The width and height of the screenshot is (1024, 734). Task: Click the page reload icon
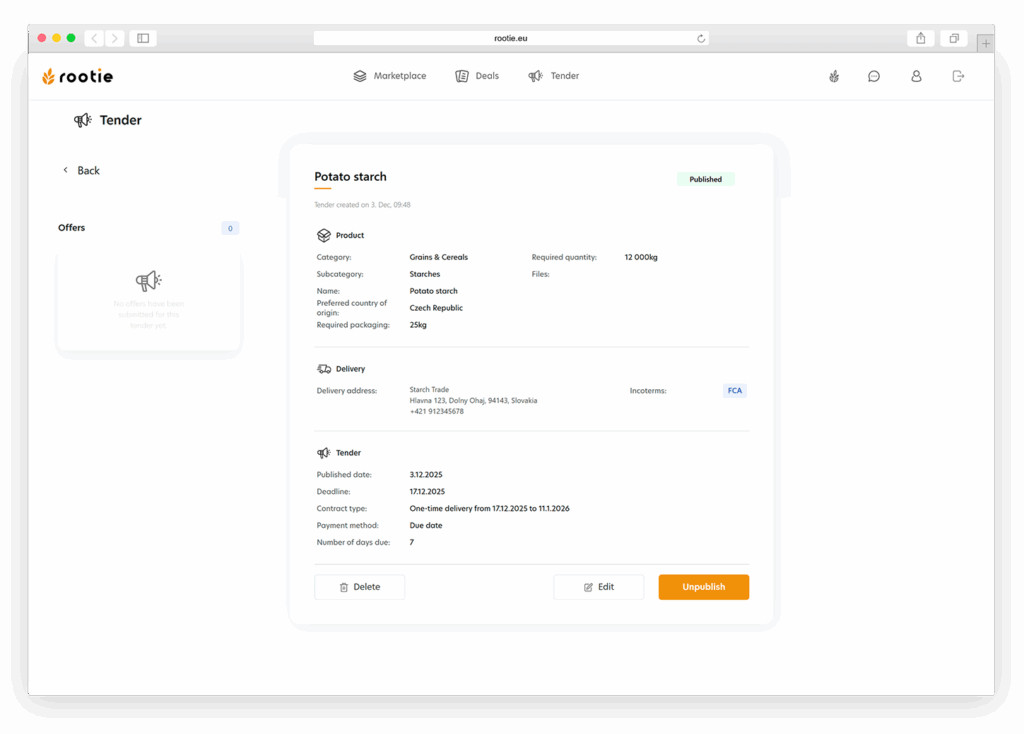pyautogui.click(x=701, y=38)
